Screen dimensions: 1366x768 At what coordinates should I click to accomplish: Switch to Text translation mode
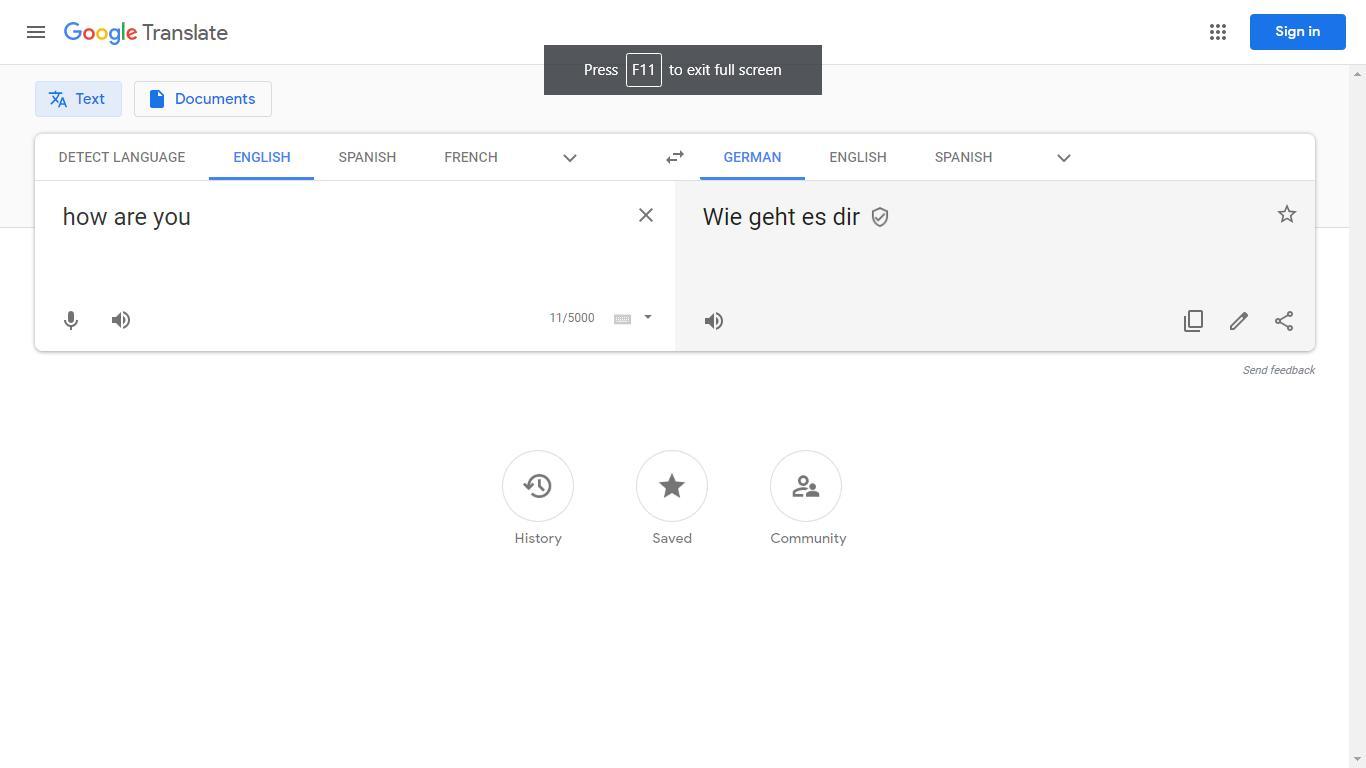point(78,99)
